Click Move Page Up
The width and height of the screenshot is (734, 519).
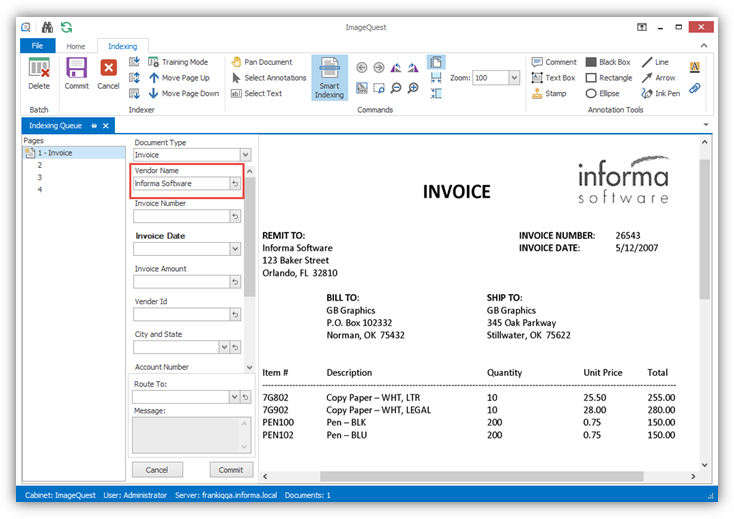(x=179, y=78)
